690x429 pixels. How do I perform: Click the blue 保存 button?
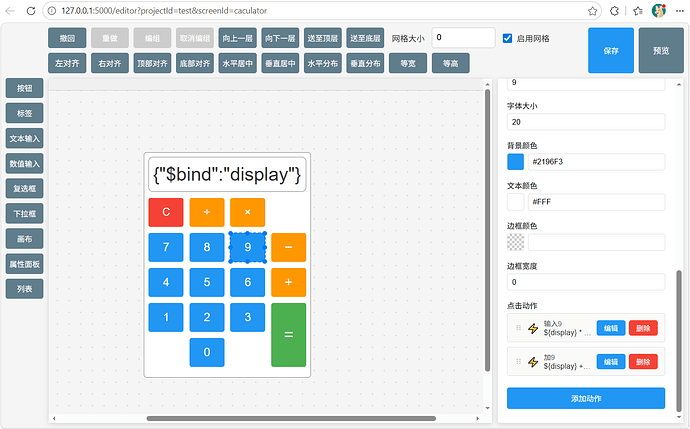click(611, 51)
